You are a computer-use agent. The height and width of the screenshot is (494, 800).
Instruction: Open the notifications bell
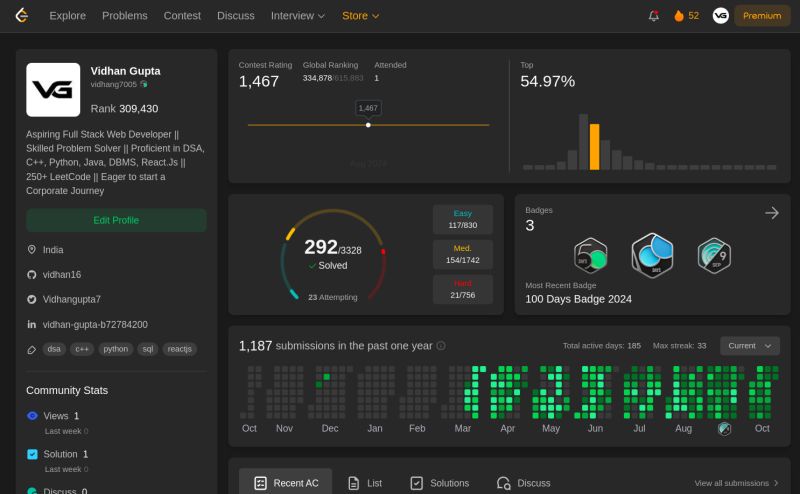coord(654,16)
